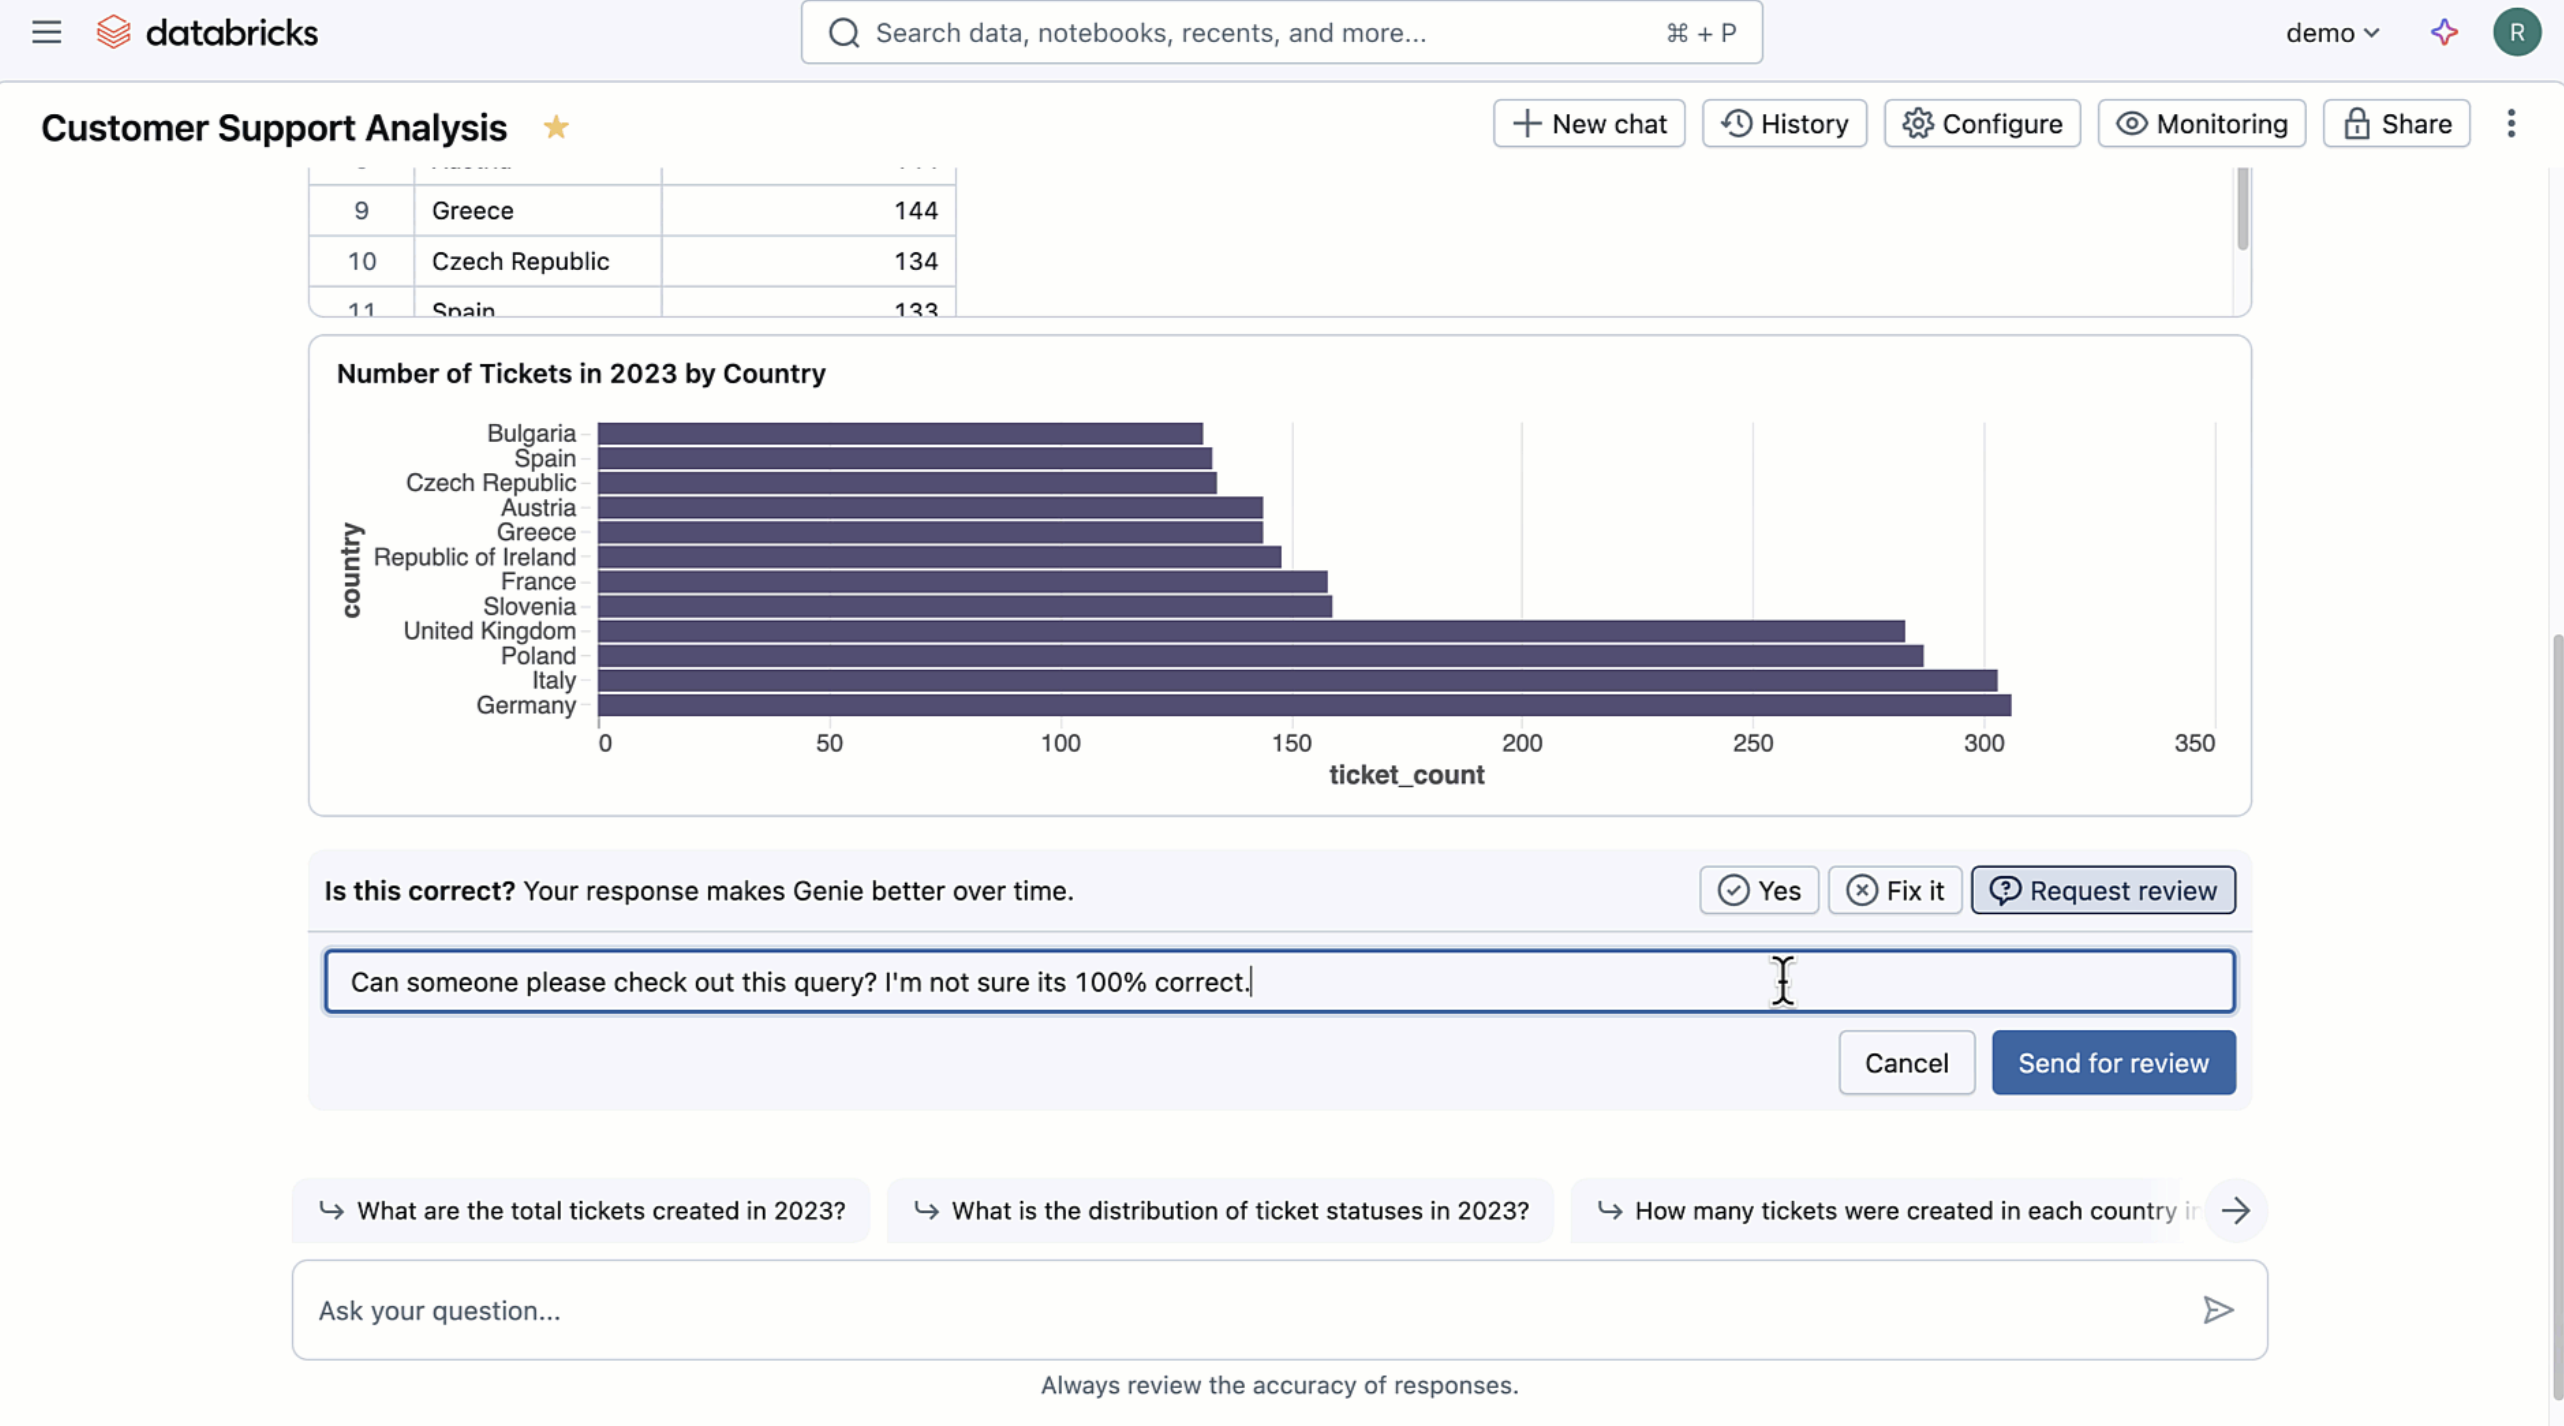This screenshot has width=2564, height=1426.
Task: Send the question with paper-plane icon
Action: pos(2217,1310)
